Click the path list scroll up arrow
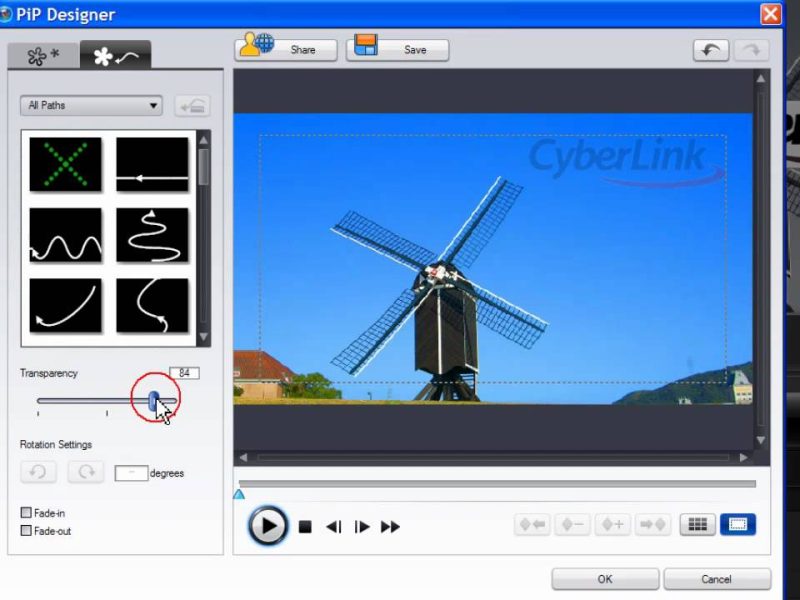800x600 pixels. (204, 139)
